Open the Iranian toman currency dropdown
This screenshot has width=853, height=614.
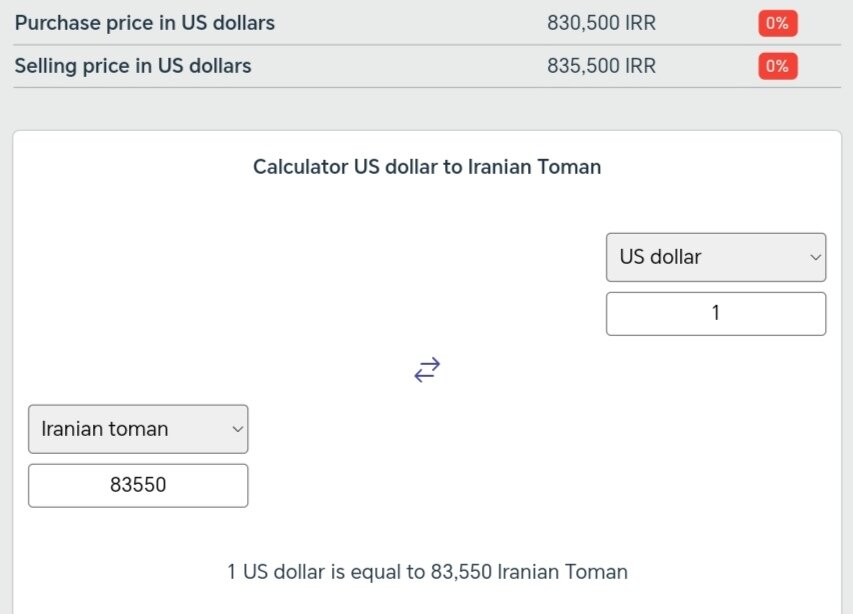coord(137,429)
